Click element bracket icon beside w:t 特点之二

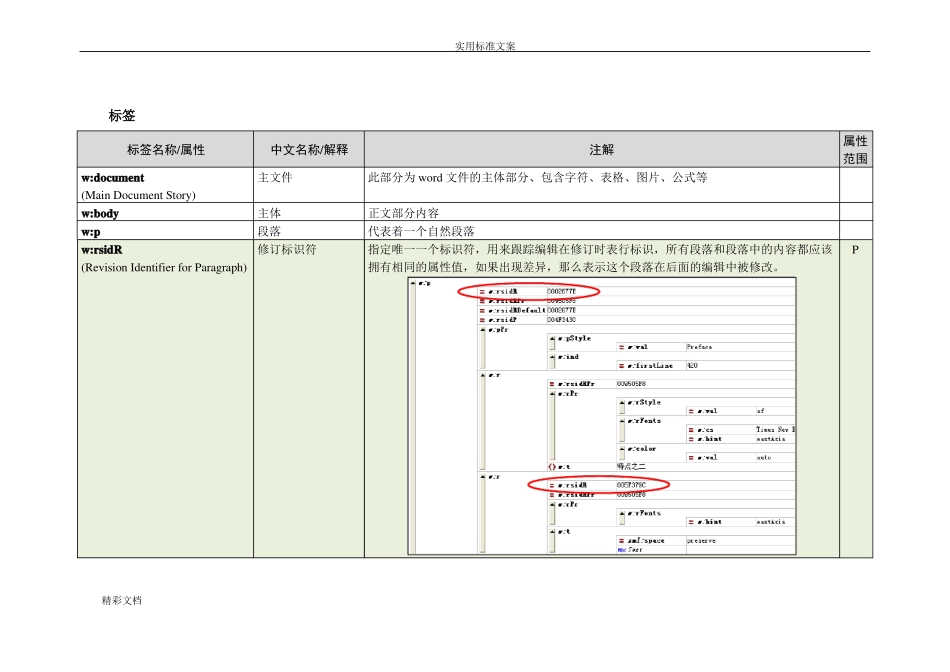coord(552,467)
